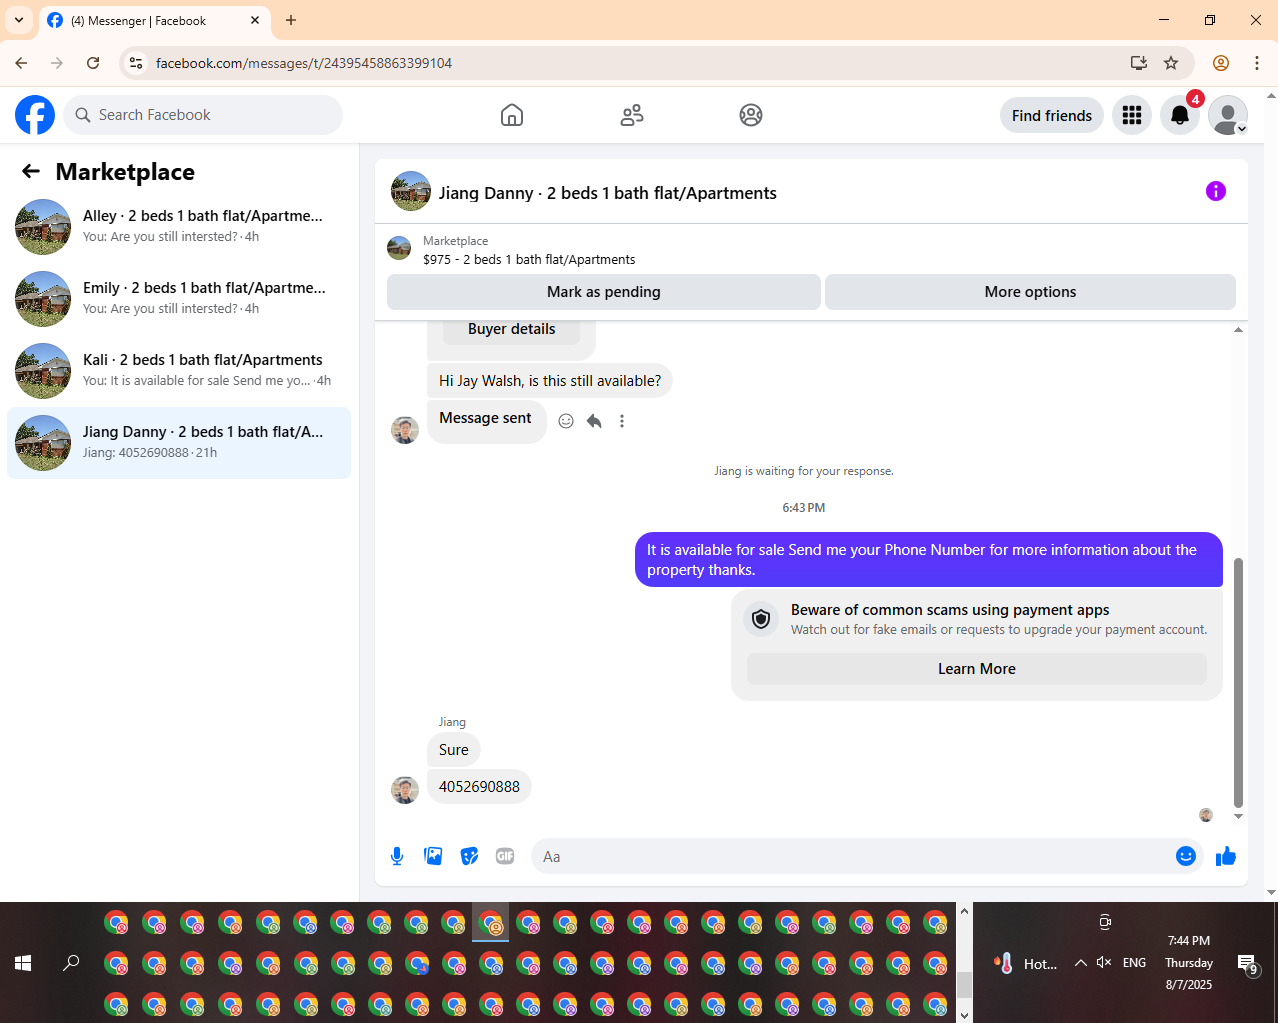The height and width of the screenshot is (1023, 1278).
Task: Open the Facebook menu grid icon
Action: 1132,115
